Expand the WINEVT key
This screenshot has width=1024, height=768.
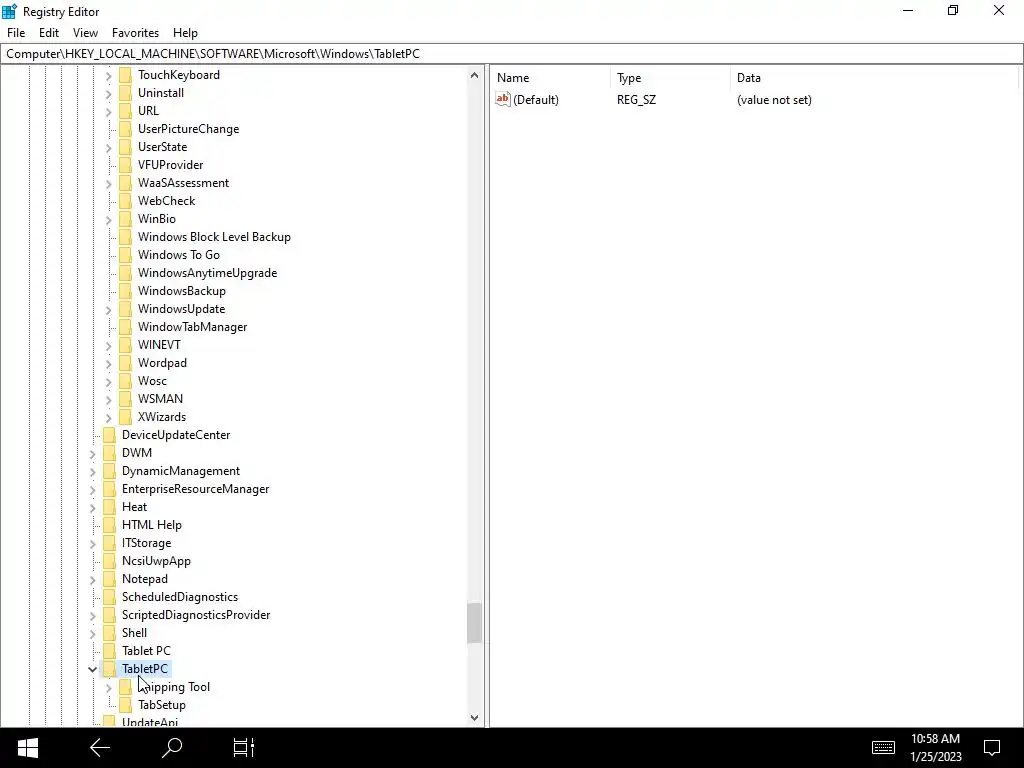[108, 345]
